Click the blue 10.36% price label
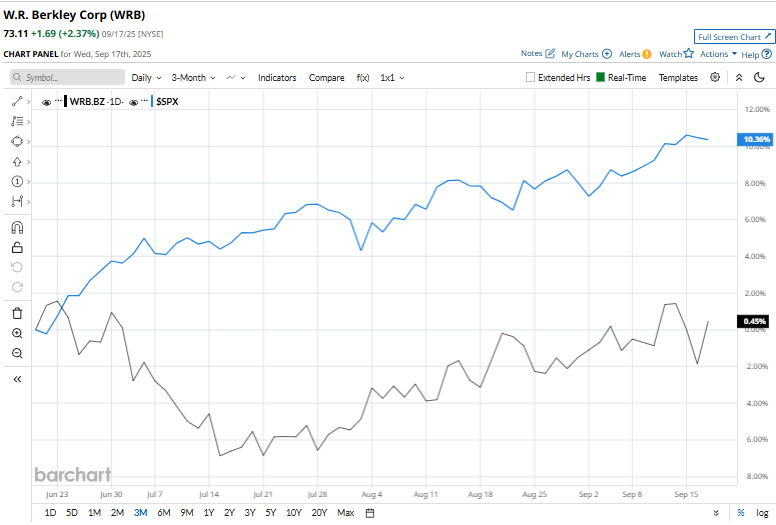The width and height of the screenshot is (776, 525). point(755,140)
